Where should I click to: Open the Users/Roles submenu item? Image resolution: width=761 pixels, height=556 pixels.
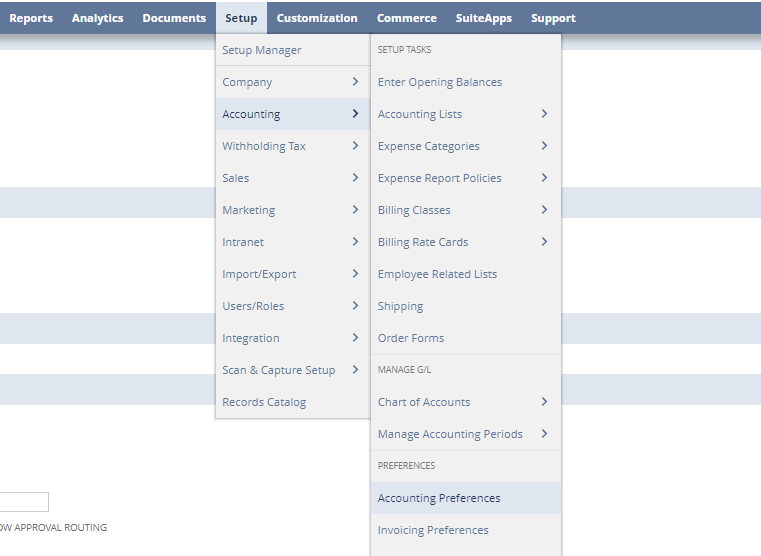[293, 306]
